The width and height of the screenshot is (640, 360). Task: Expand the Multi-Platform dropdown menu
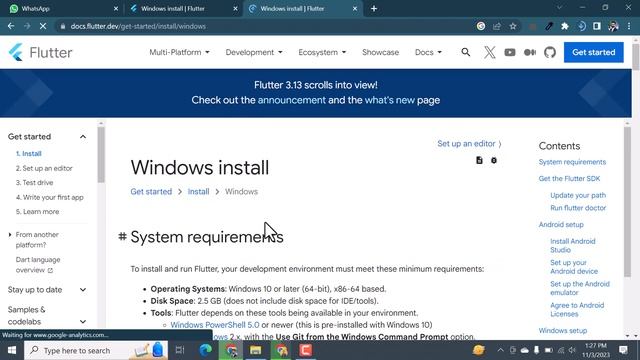[x=179, y=52]
